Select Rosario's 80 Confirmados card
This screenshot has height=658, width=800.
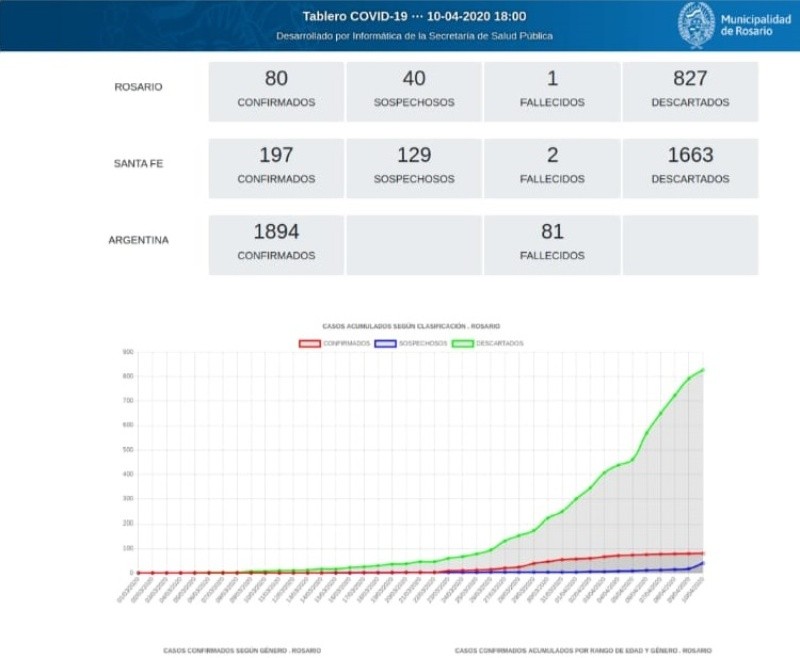coord(276,91)
